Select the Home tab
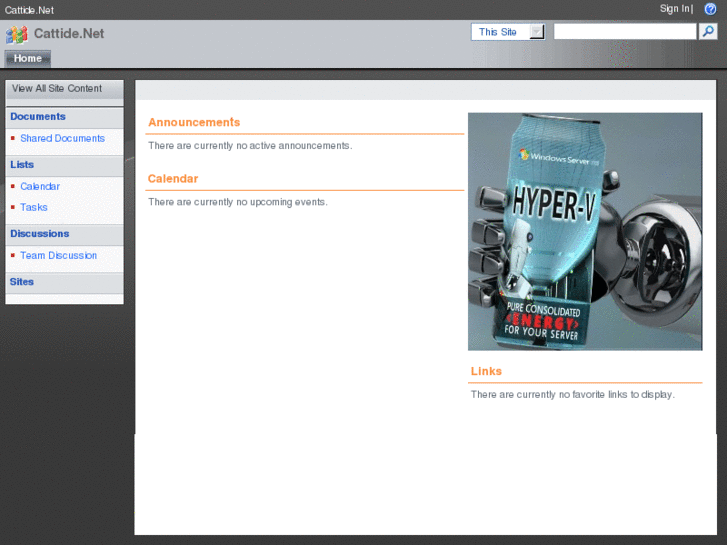The image size is (727, 545). click(28, 58)
